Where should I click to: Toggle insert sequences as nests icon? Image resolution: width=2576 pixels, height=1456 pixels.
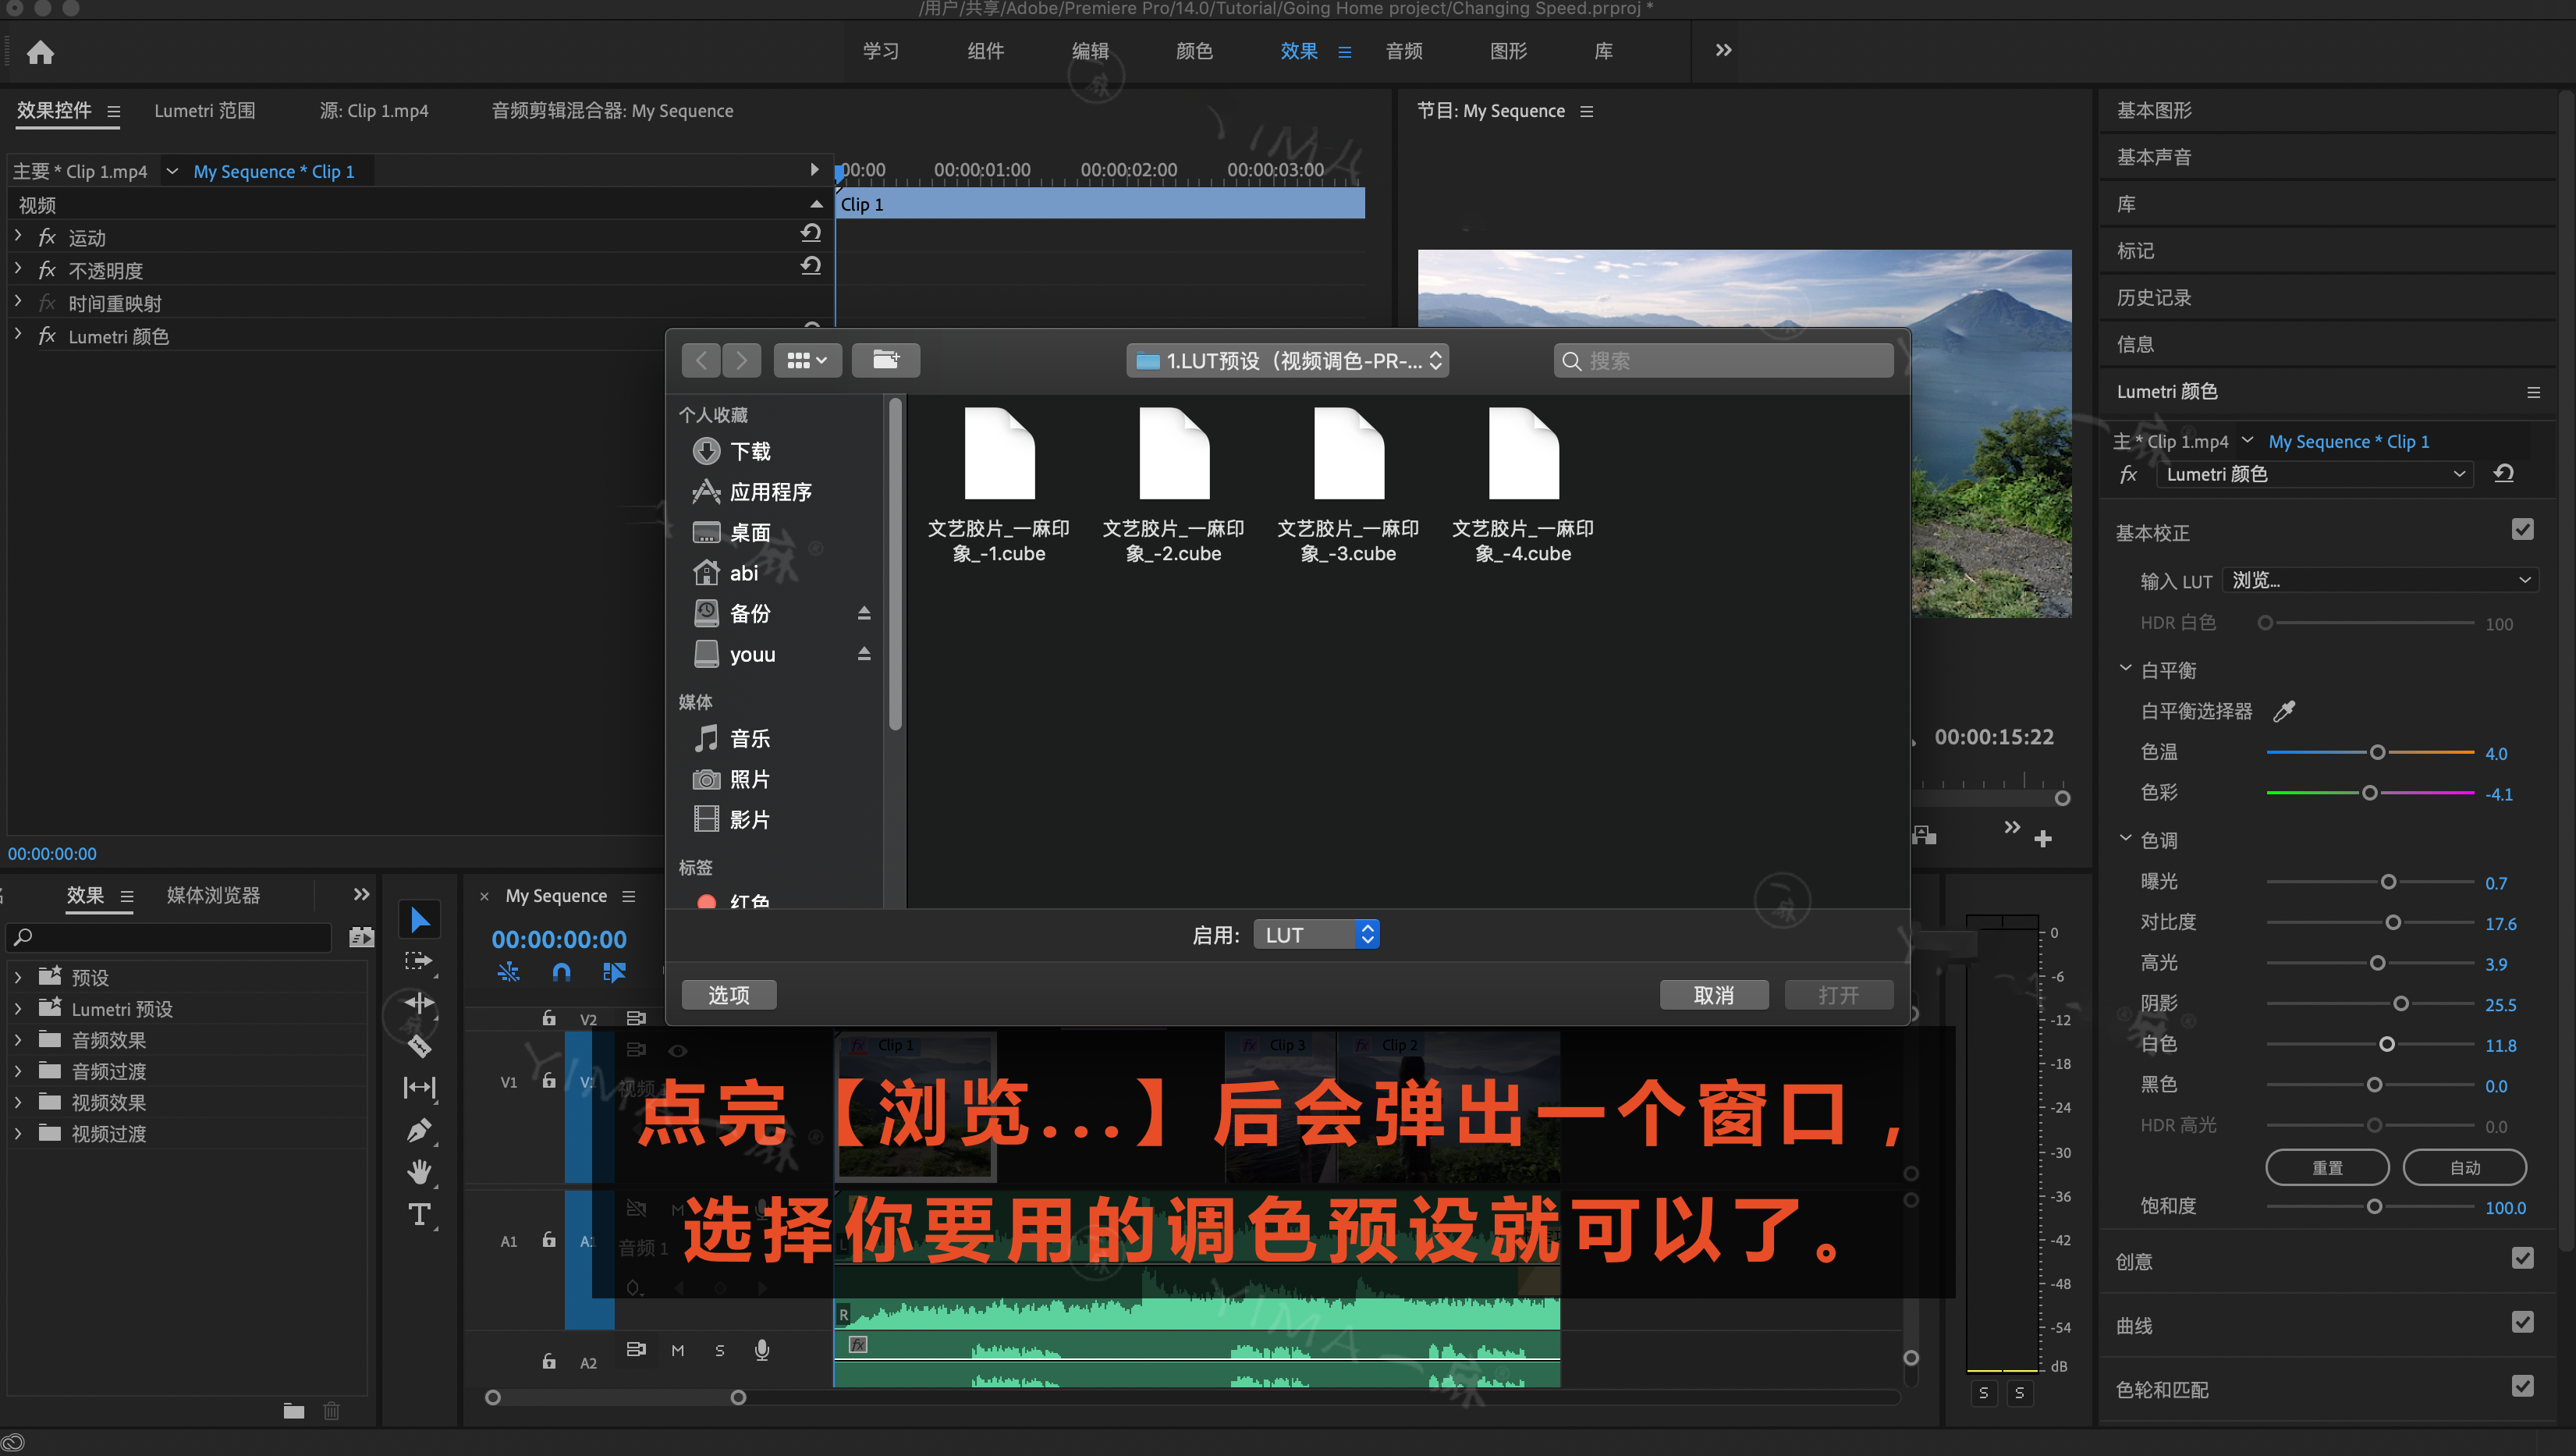point(508,972)
